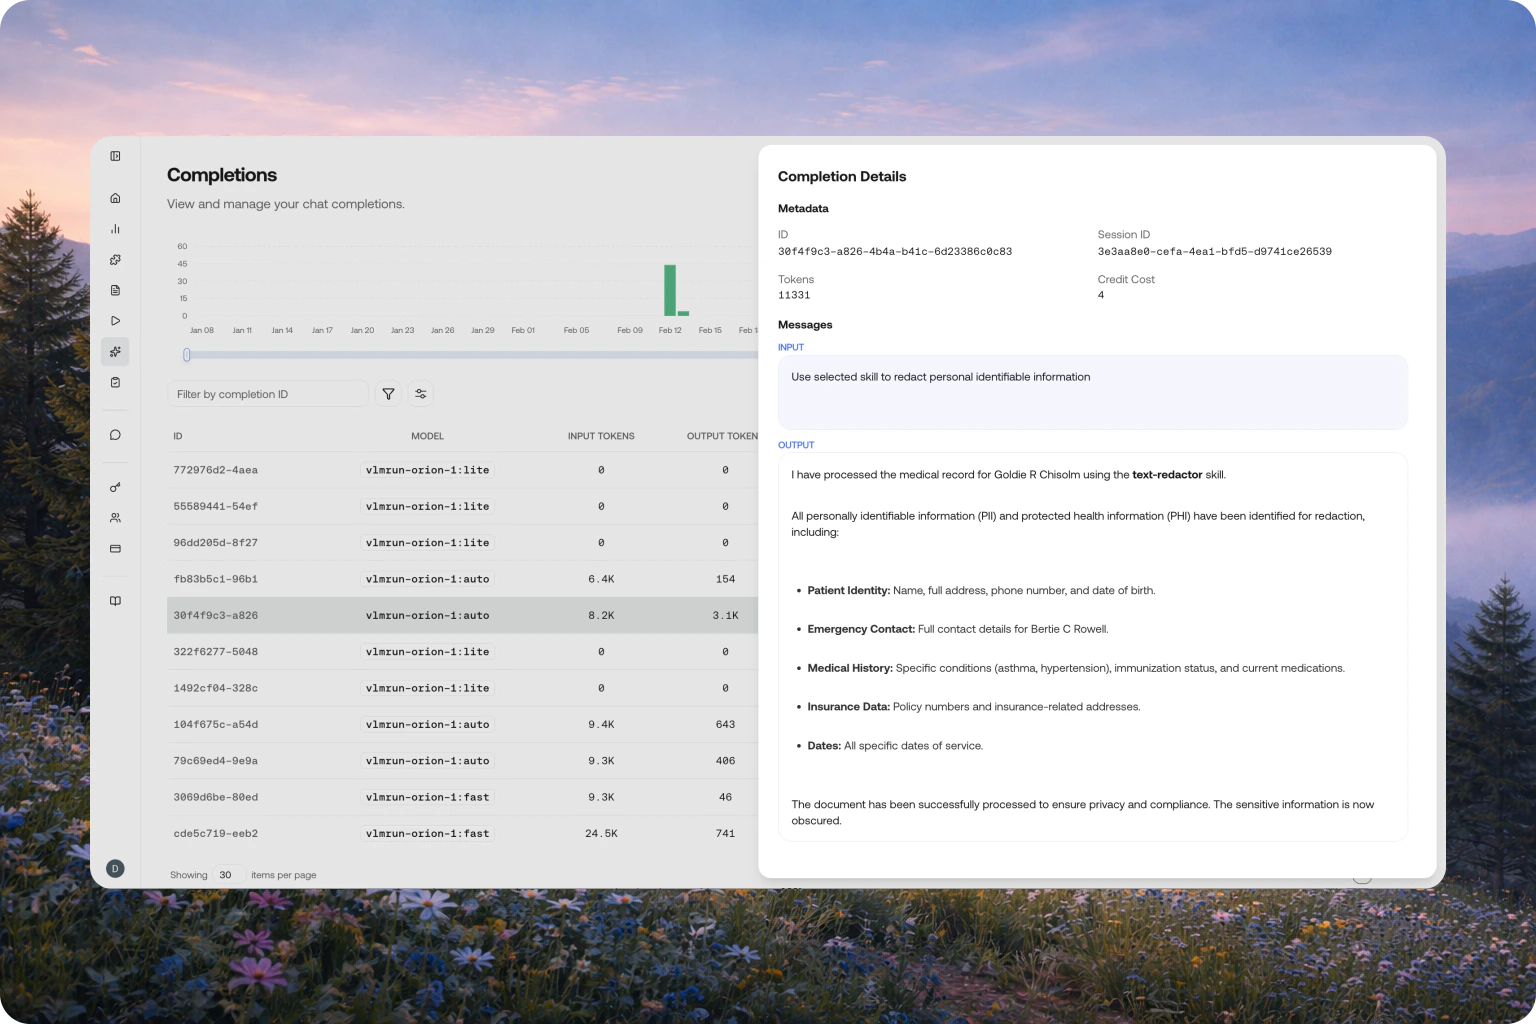Click the INPUT message text box

coord(1092,393)
